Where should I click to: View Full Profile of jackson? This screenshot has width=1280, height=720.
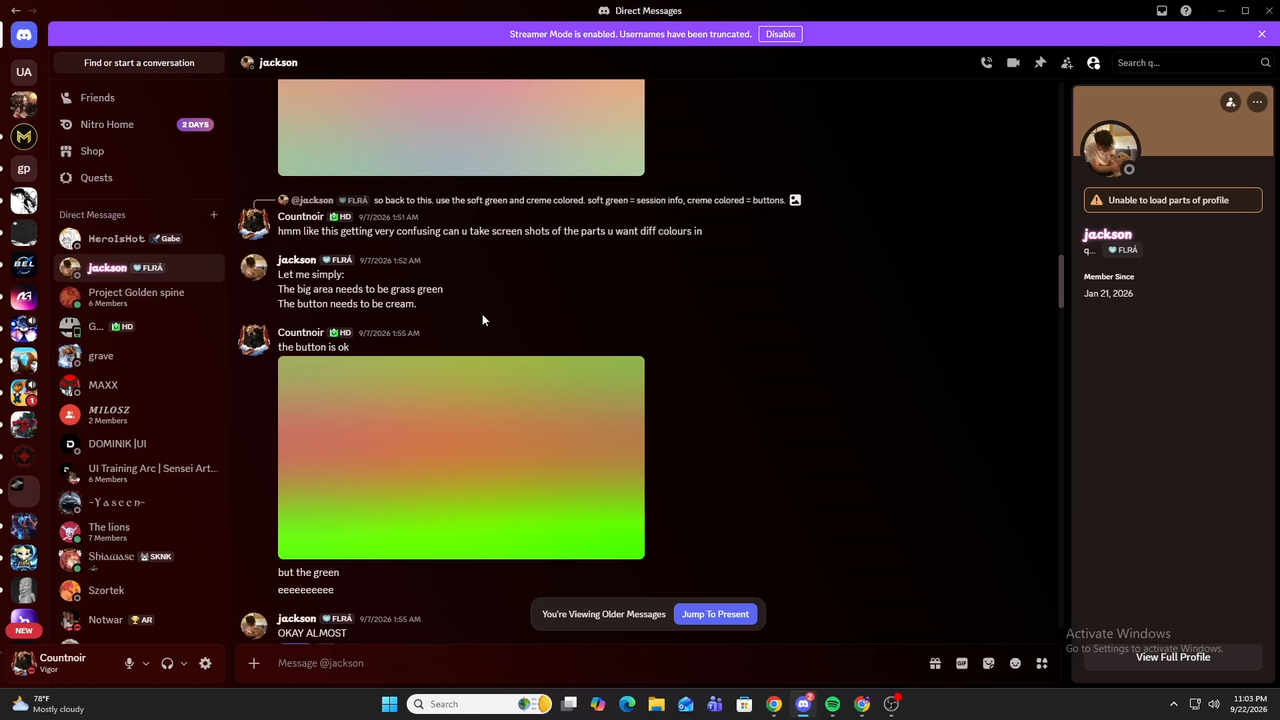[1173, 657]
